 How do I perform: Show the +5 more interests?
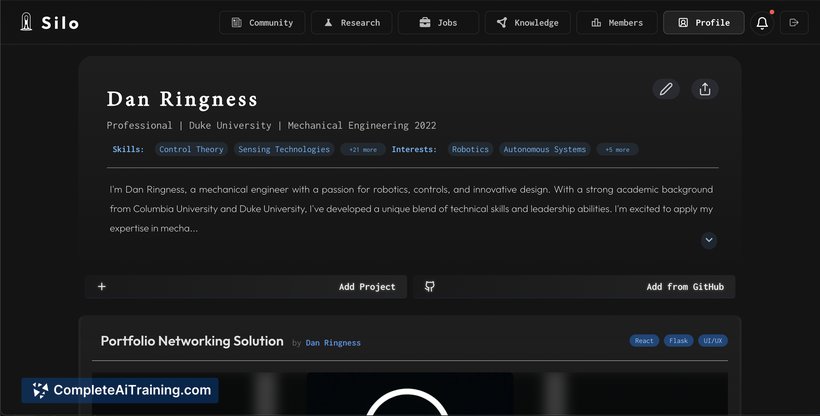[617, 150]
